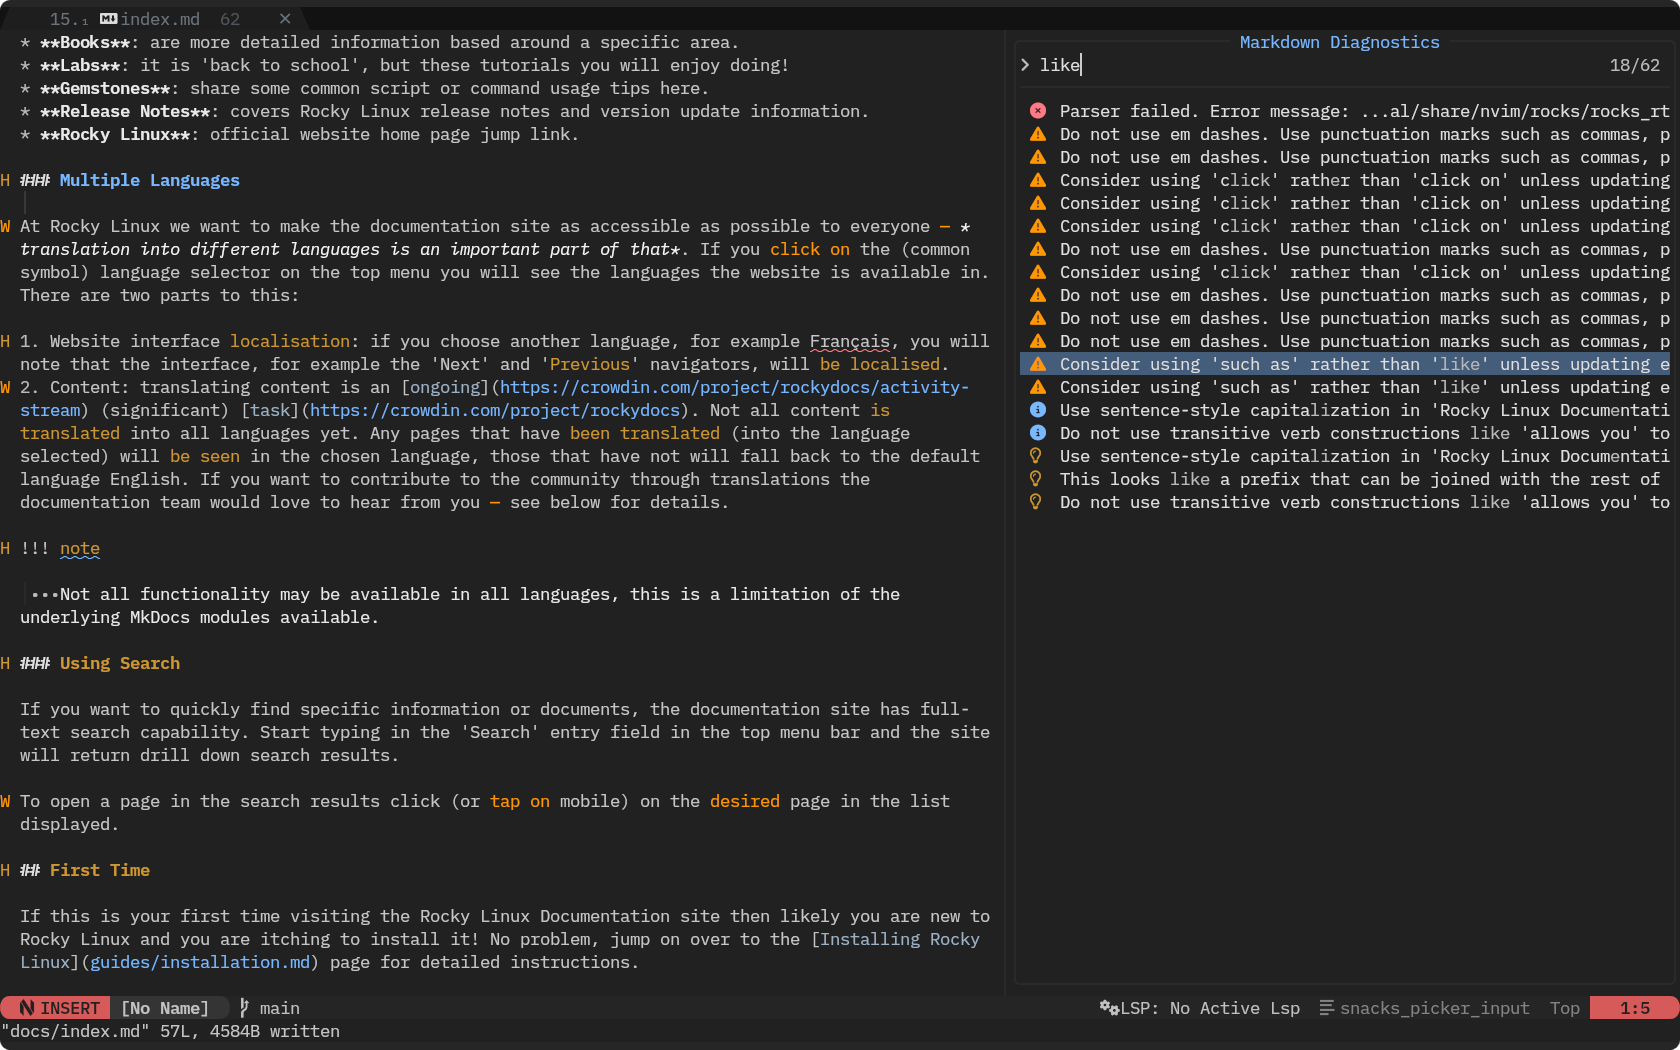Click the '1:5' cursor position indicator
This screenshot has width=1680, height=1050.
tap(1635, 1008)
